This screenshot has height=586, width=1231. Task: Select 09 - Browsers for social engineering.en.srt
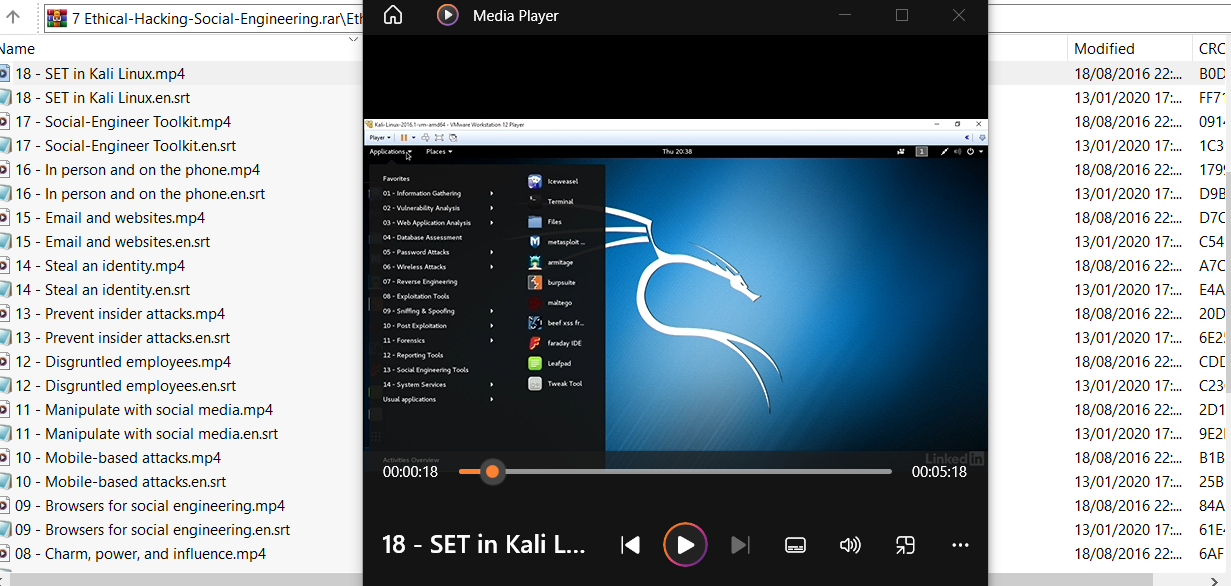coord(152,529)
